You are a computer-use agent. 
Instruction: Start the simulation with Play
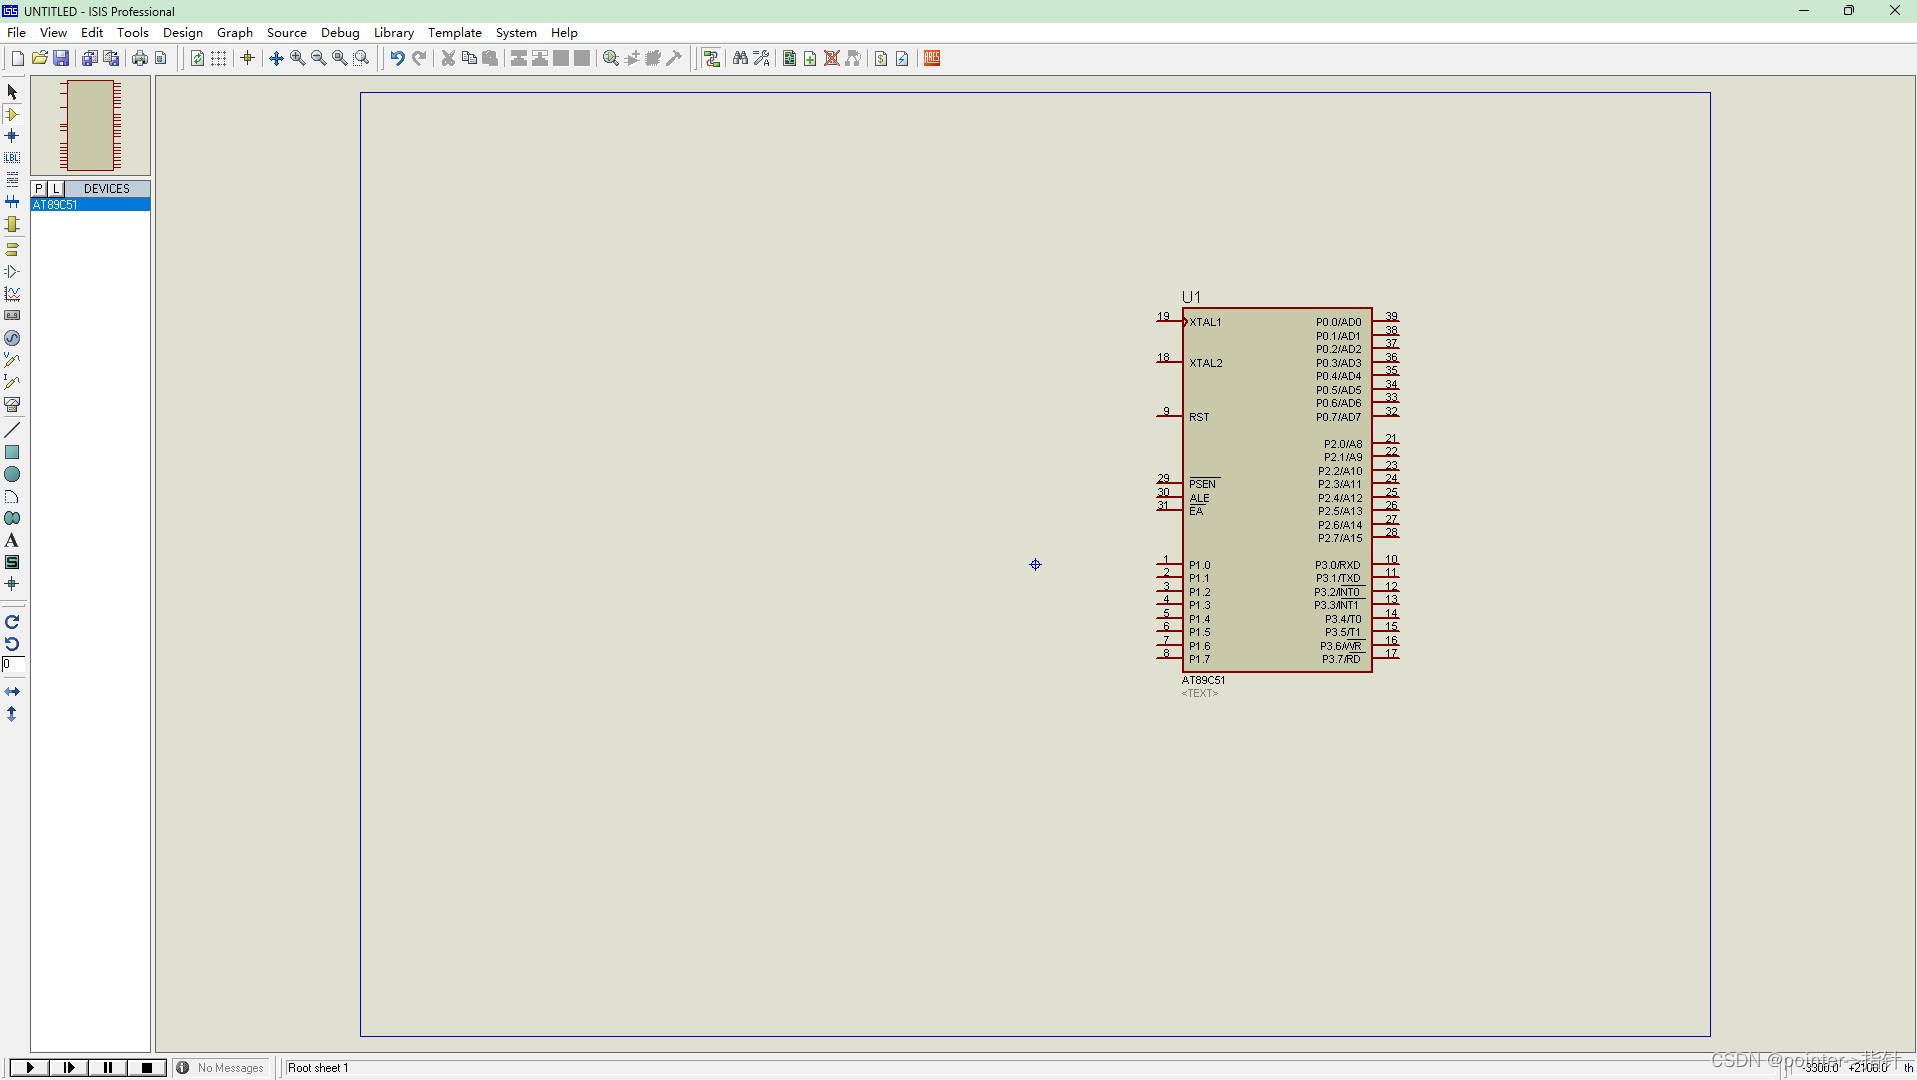coord(30,1068)
